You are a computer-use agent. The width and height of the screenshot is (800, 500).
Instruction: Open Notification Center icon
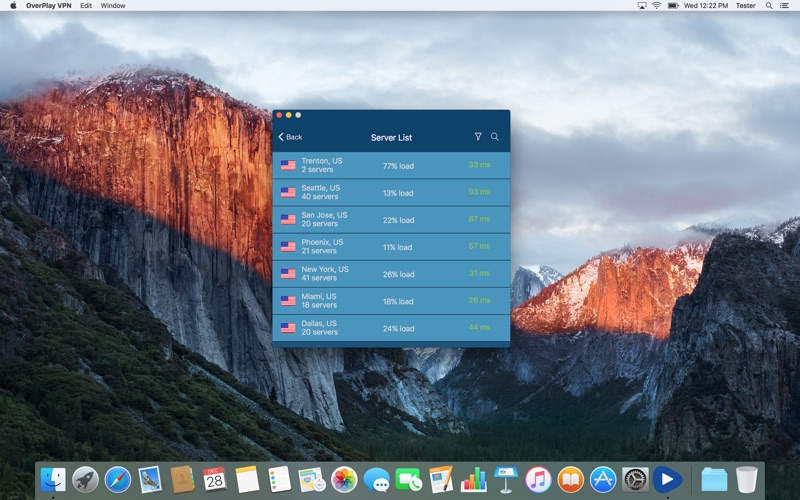[x=785, y=6]
